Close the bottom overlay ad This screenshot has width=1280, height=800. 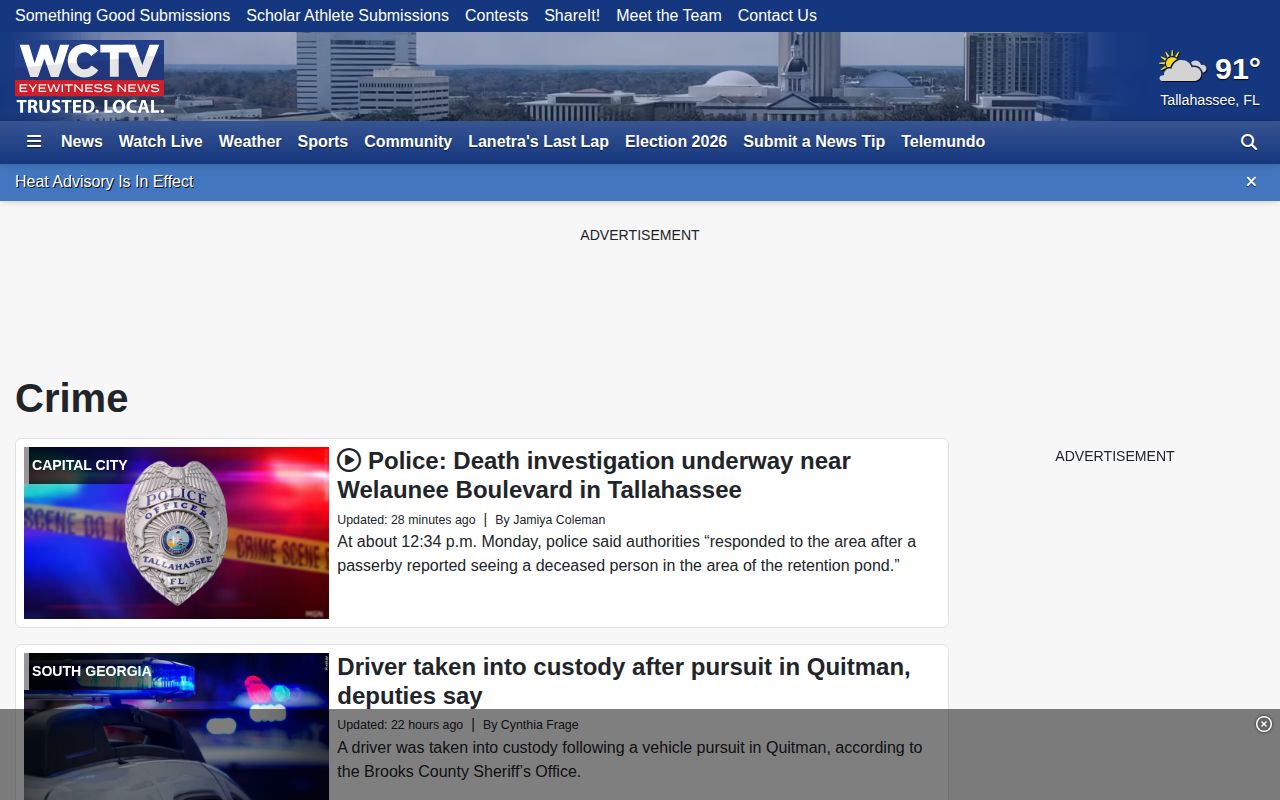1264,724
